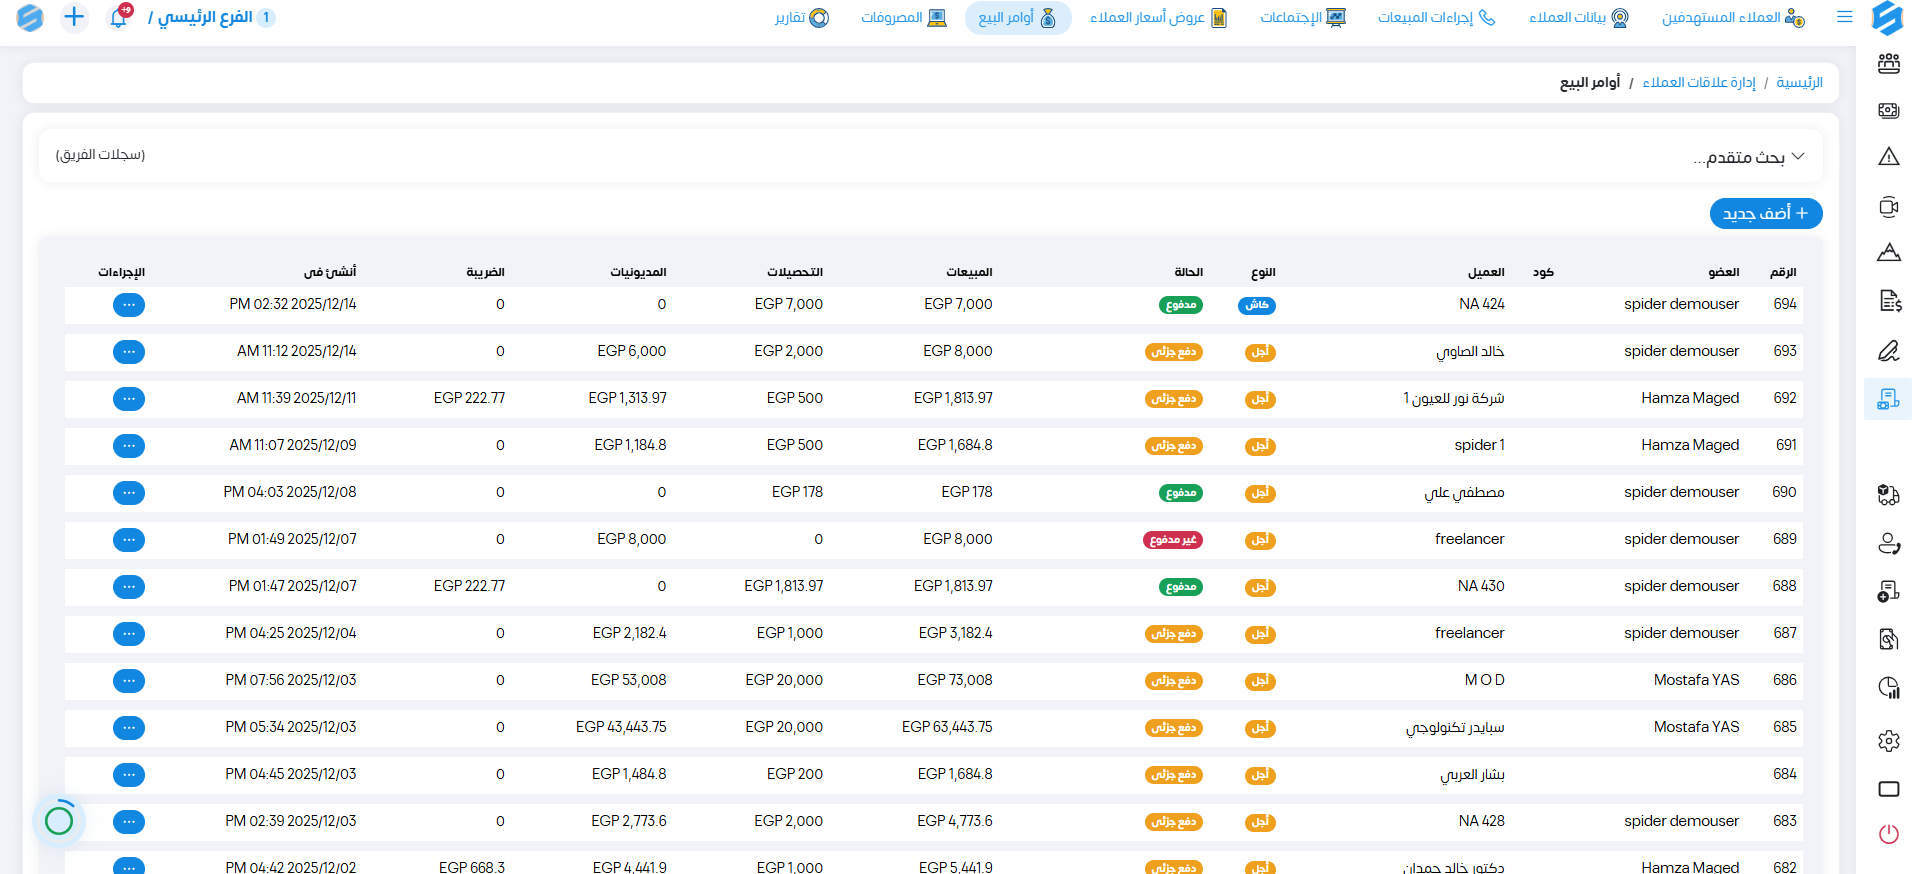
Task: Follow the Home (الرئيسية) breadcrumb link
Action: (1799, 82)
